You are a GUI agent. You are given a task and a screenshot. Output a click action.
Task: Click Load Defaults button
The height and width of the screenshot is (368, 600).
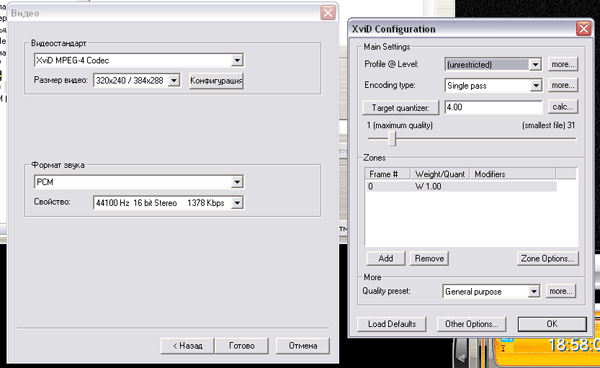[x=392, y=324]
